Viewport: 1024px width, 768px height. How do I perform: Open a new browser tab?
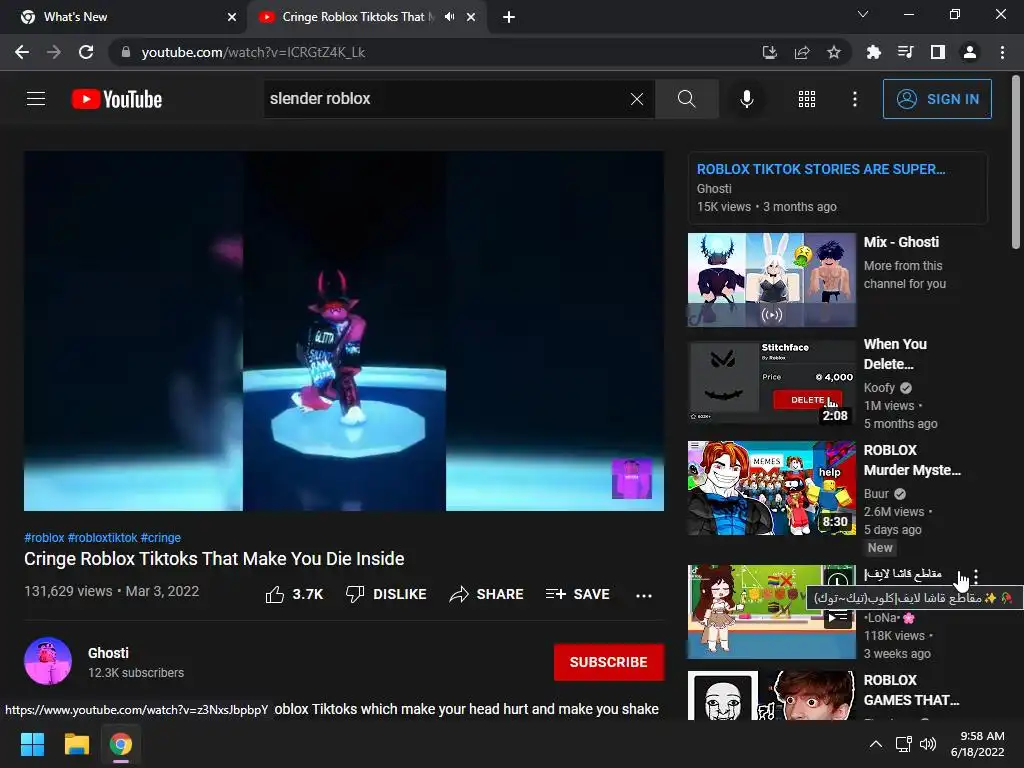point(509,17)
